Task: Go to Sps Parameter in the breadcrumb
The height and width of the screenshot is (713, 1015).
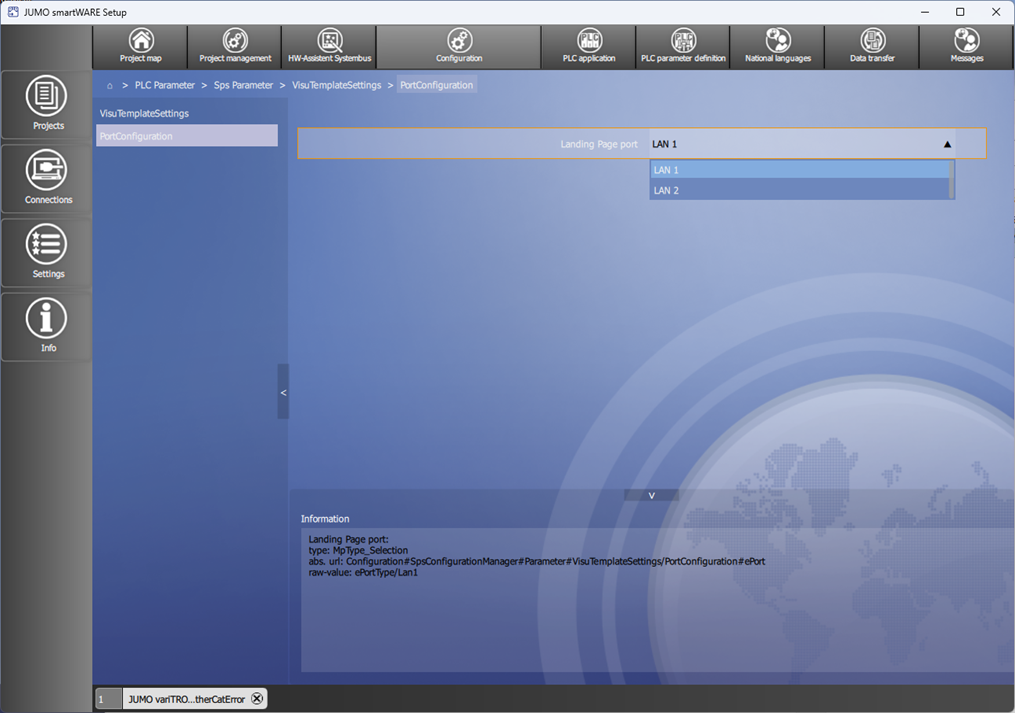Action: coord(243,85)
